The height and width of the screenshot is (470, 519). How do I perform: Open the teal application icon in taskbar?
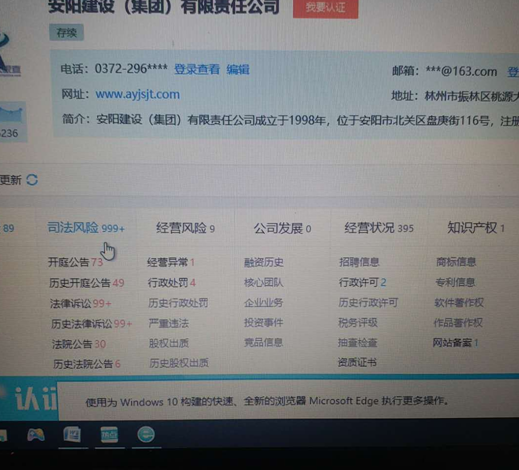coord(109,435)
